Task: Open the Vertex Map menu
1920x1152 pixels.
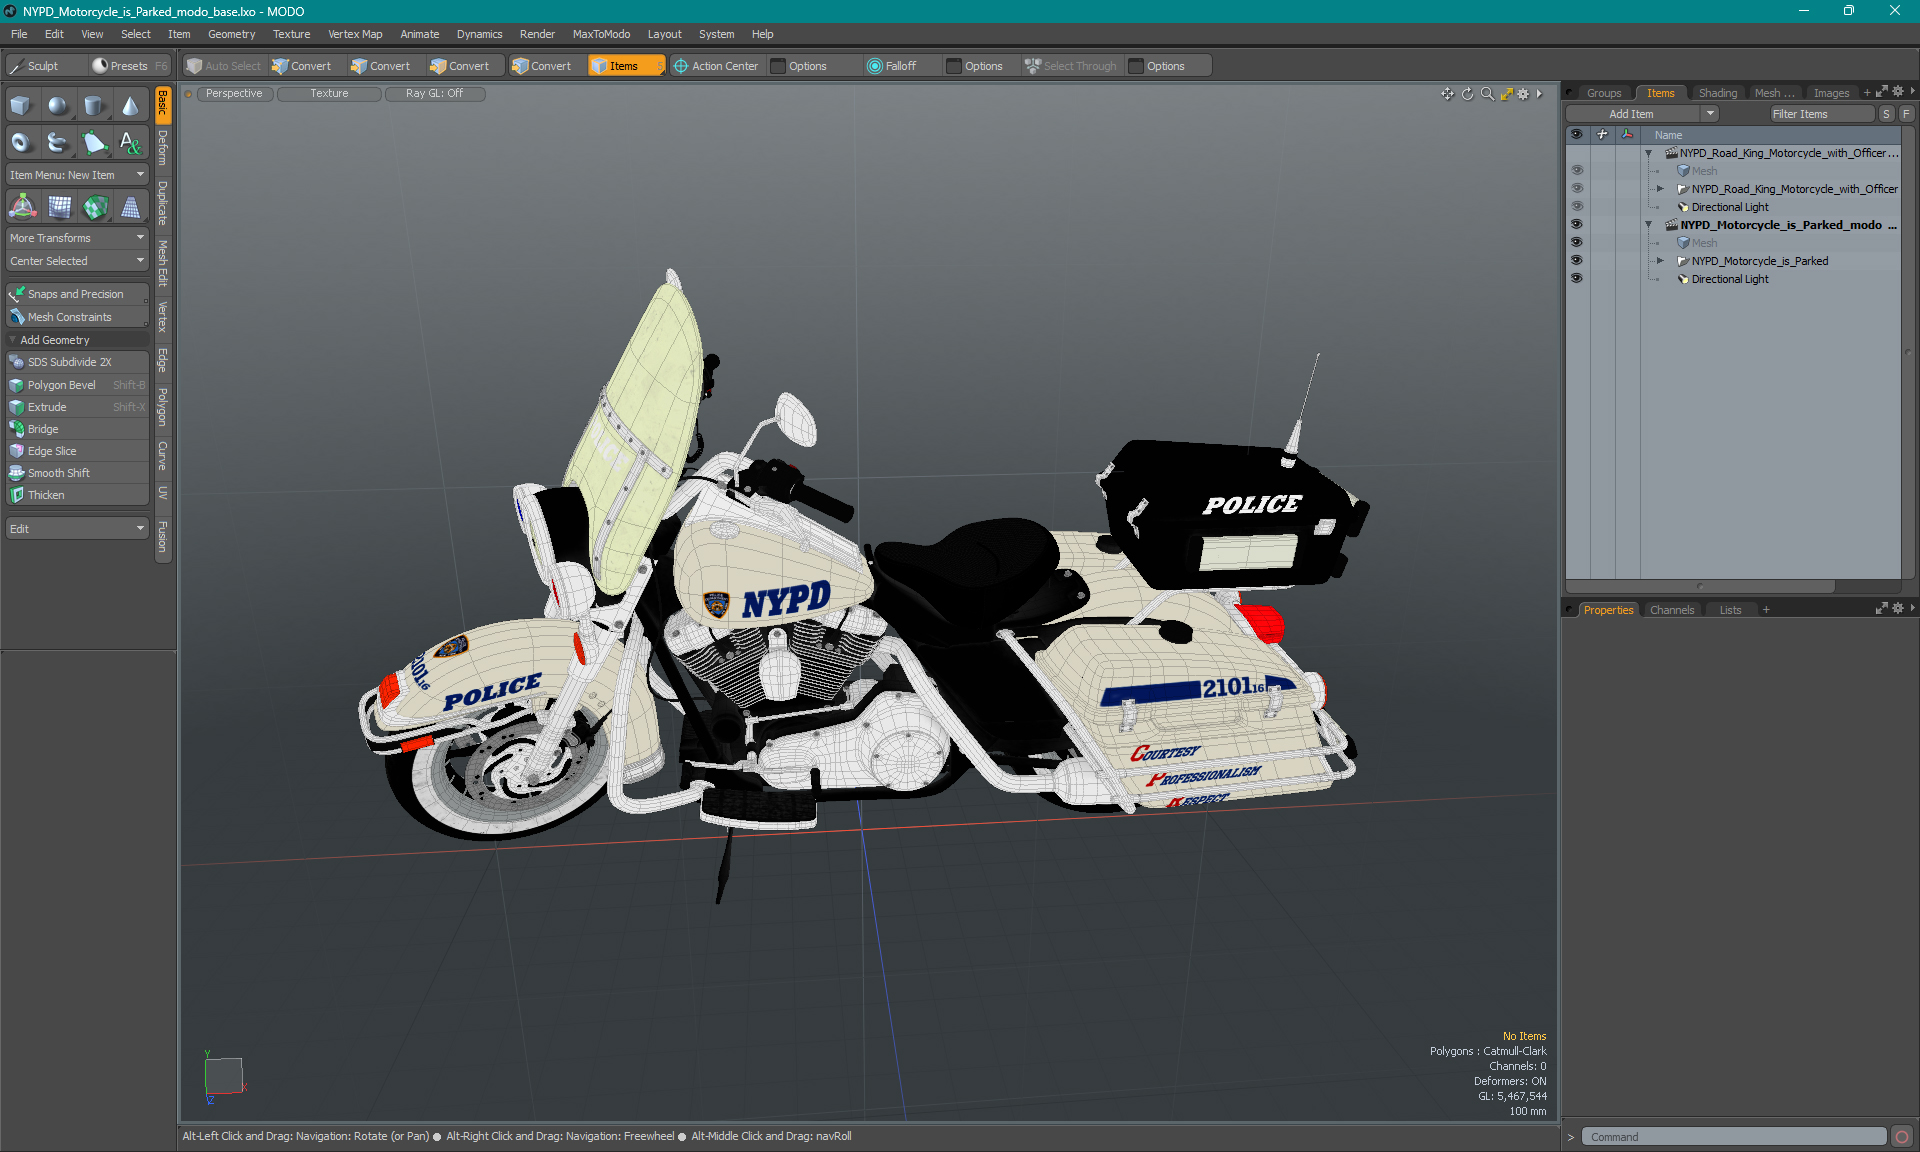Action: (355, 34)
